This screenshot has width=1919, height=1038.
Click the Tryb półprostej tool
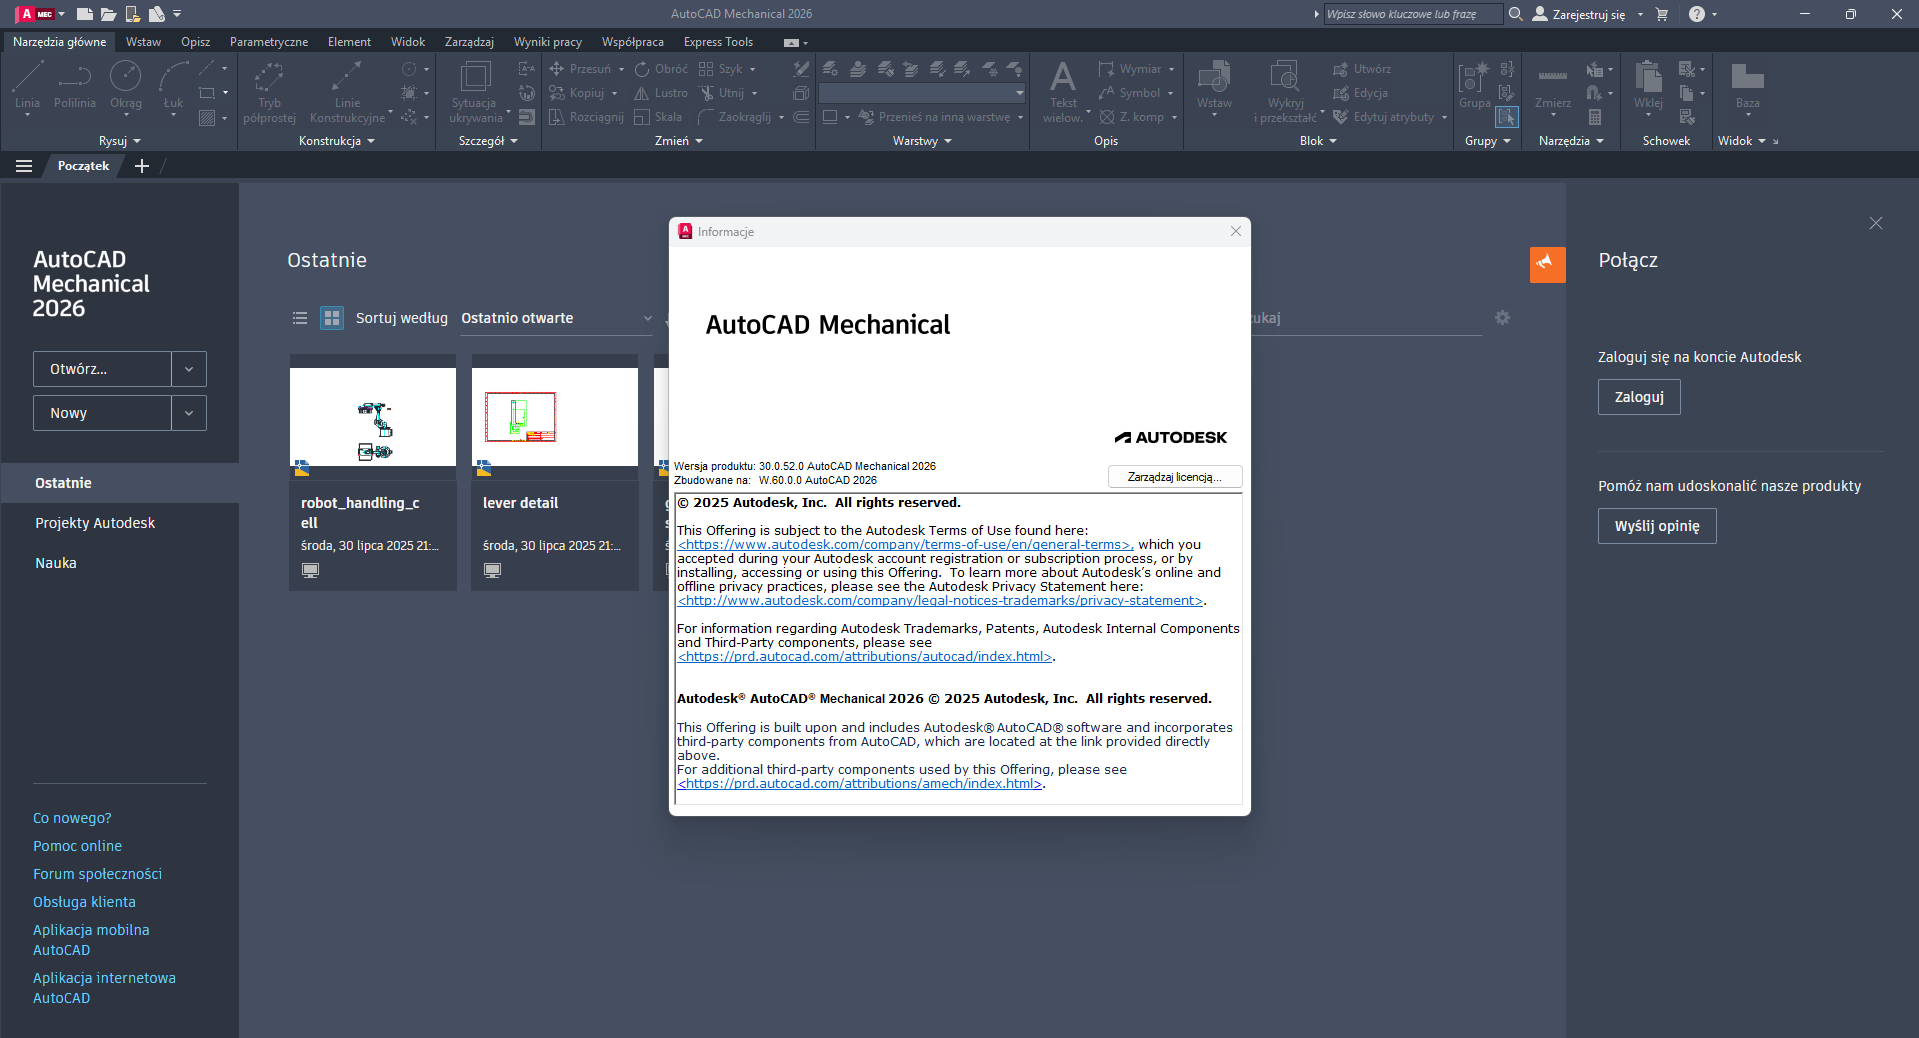[x=269, y=92]
